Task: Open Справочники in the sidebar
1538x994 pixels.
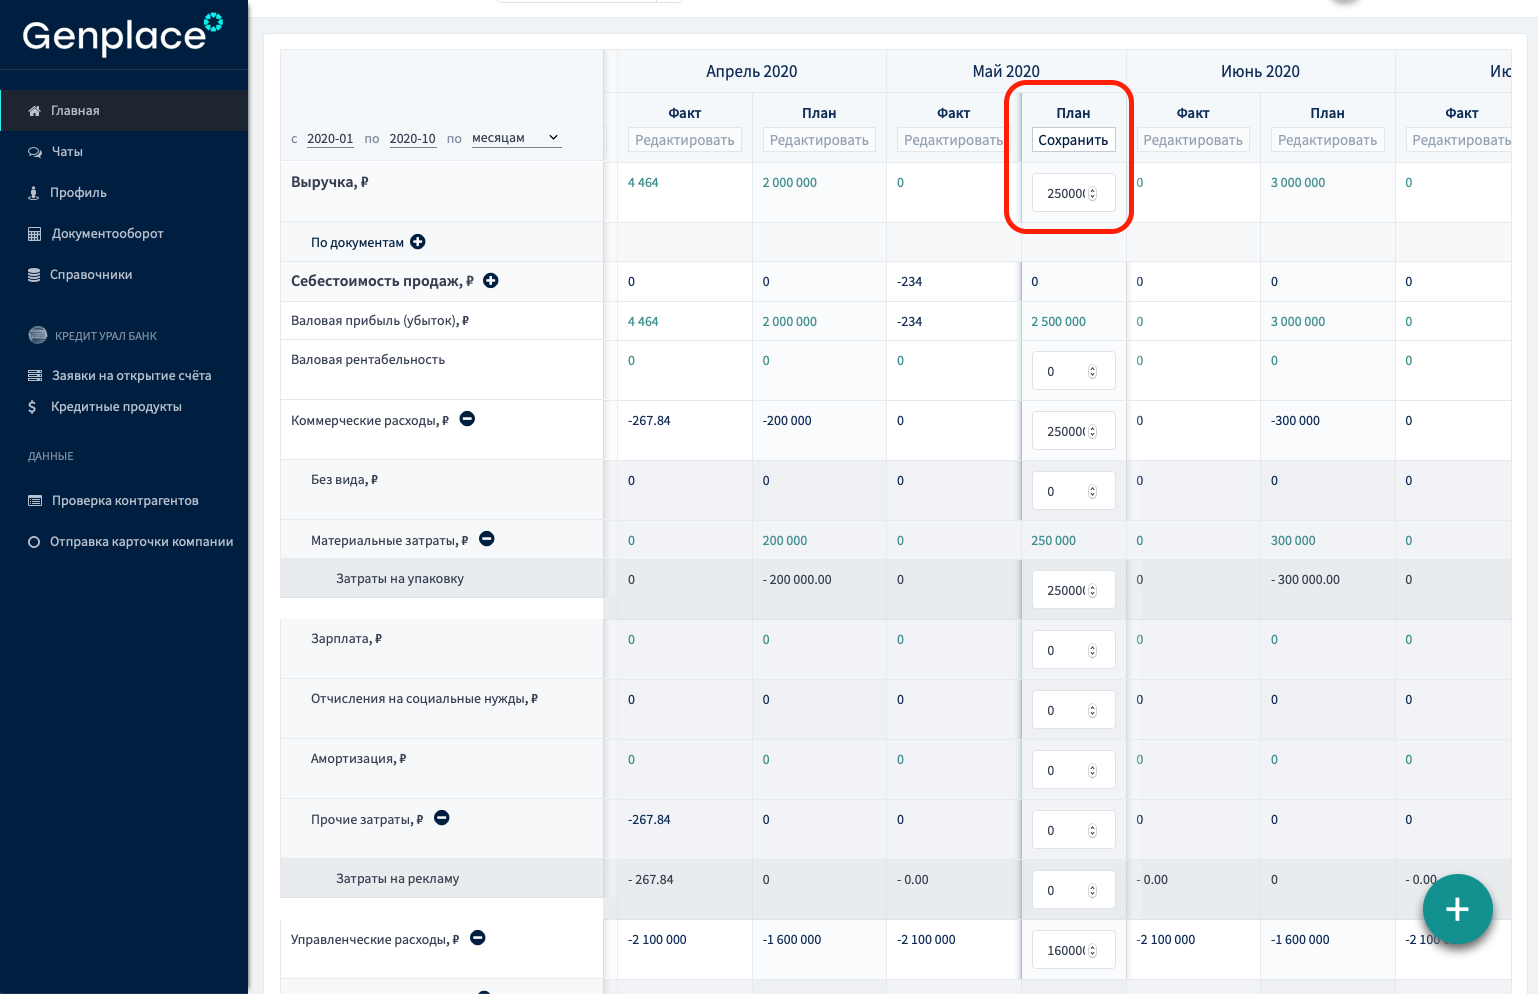Action: [x=91, y=275]
